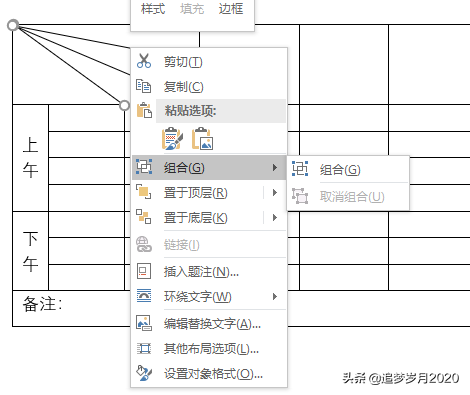The image size is (470, 395).
Task: Click the scissors Cut icon
Action: [x=144, y=61]
